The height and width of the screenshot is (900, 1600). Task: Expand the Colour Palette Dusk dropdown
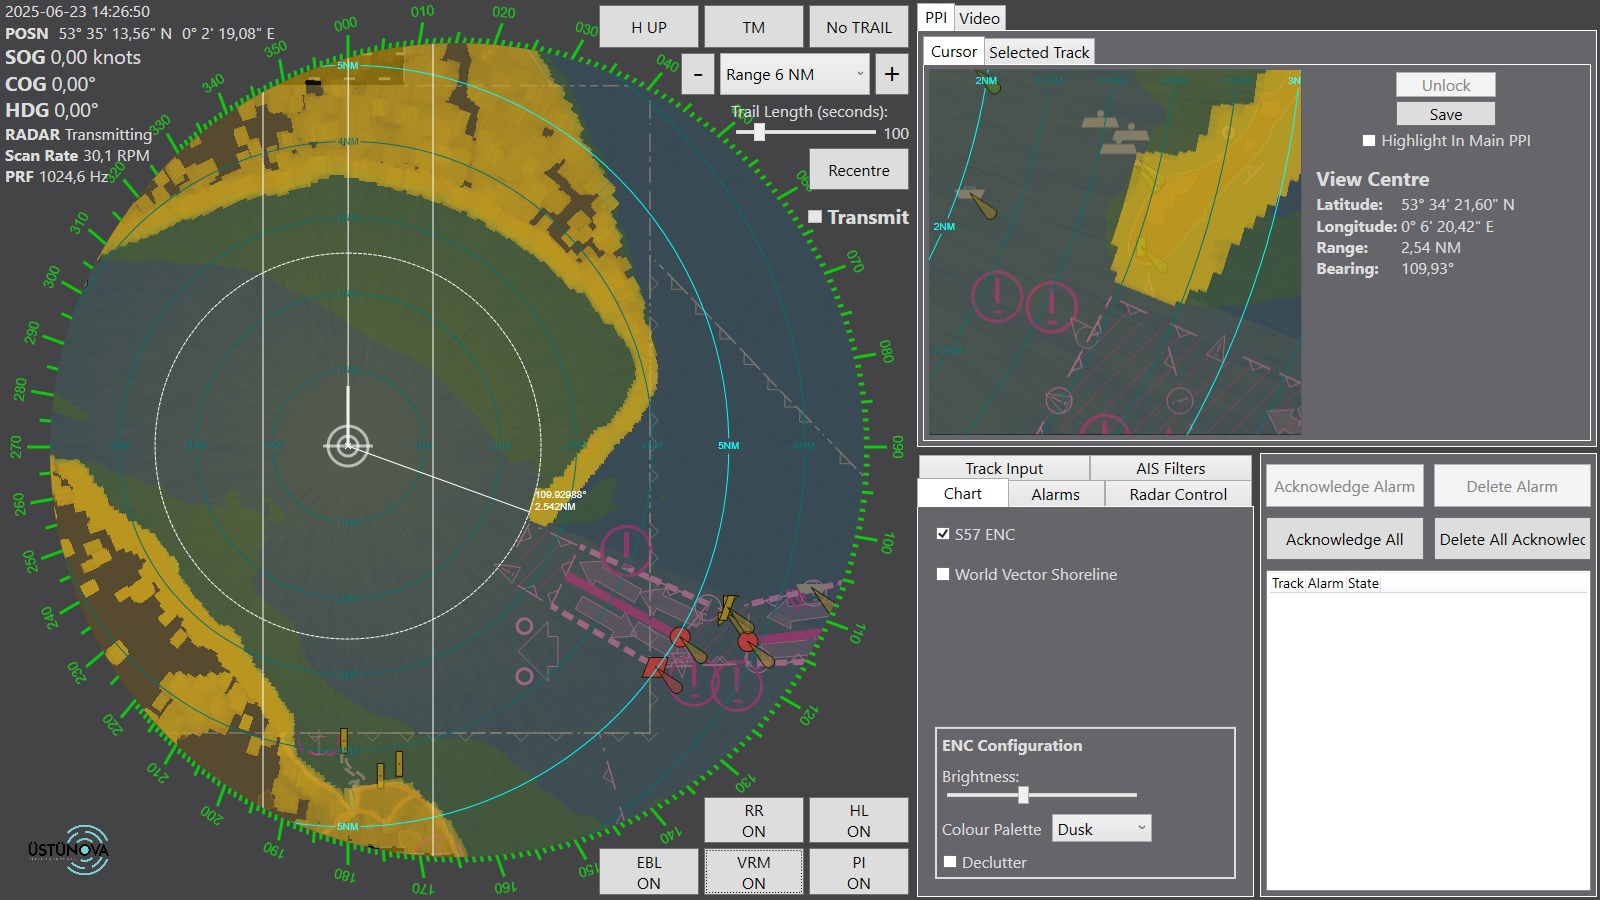[x=1101, y=829]
